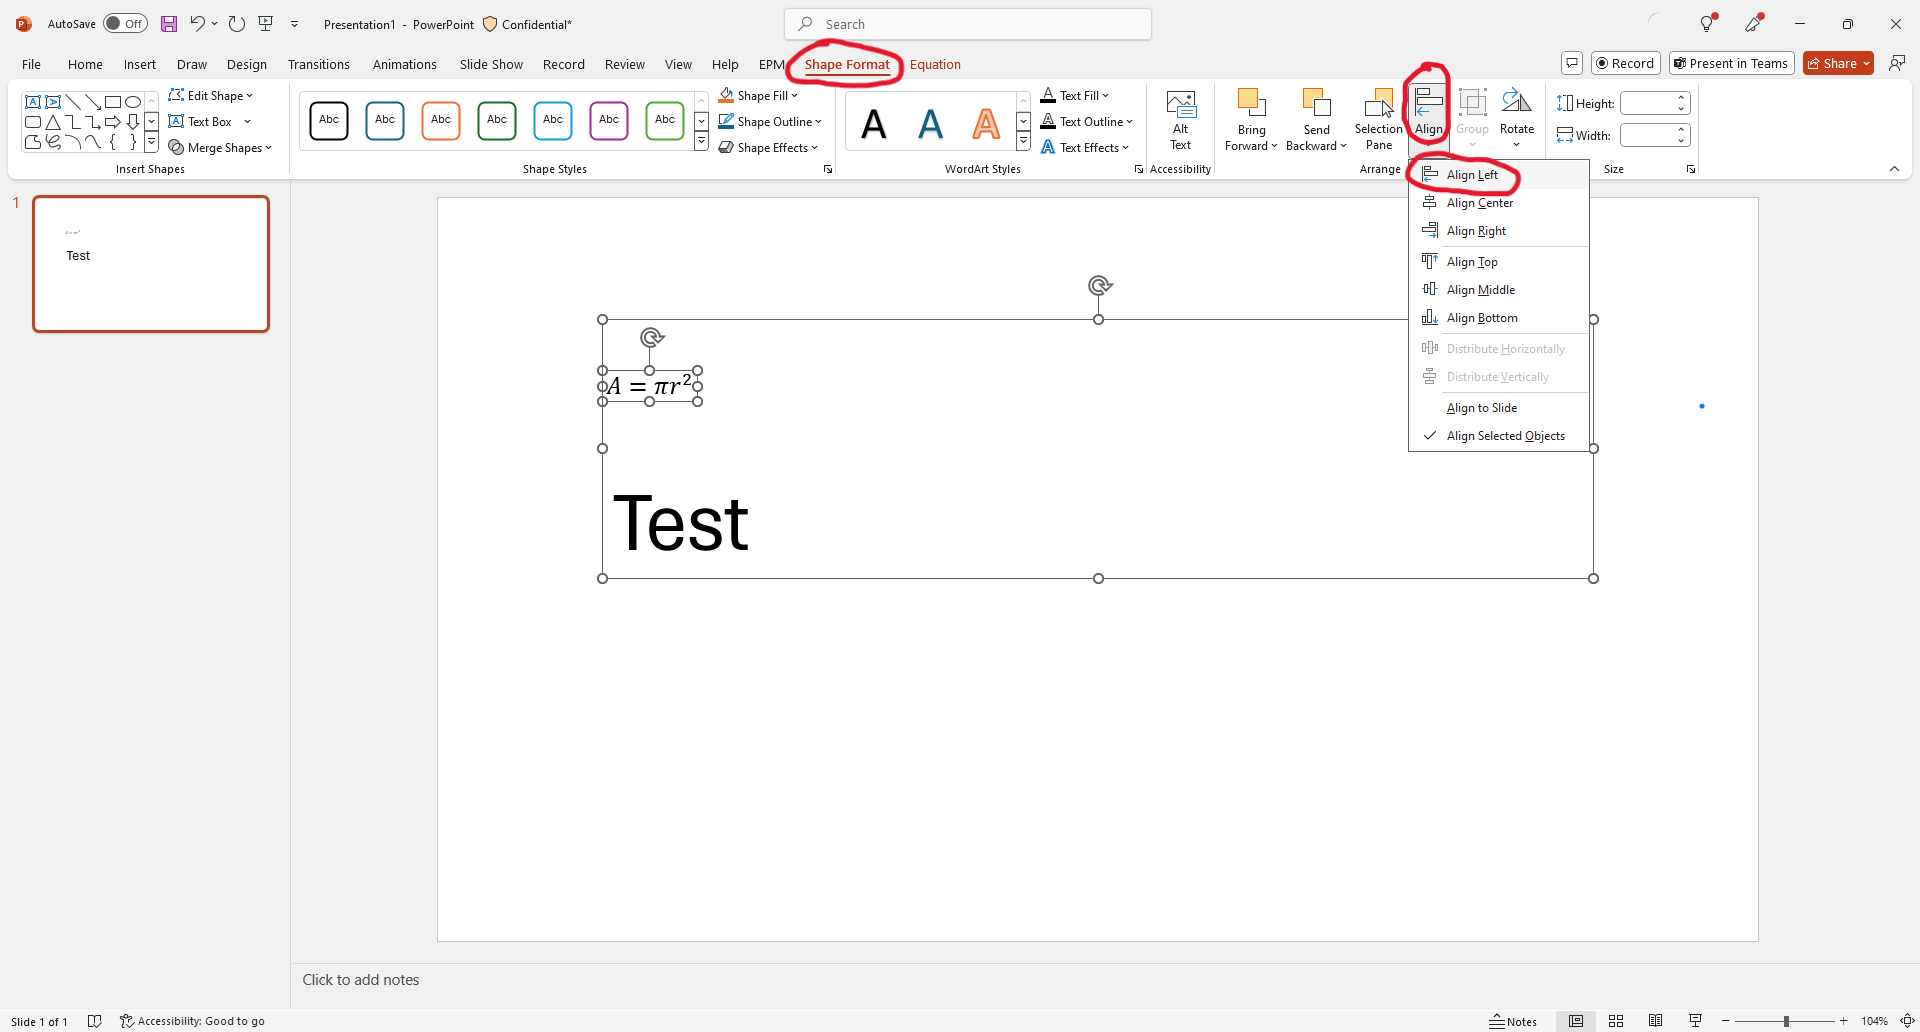Increase Width stepper up arrow
Screen dimensions: 1920x1032
pyautogui.click(x=1682, y=129)
